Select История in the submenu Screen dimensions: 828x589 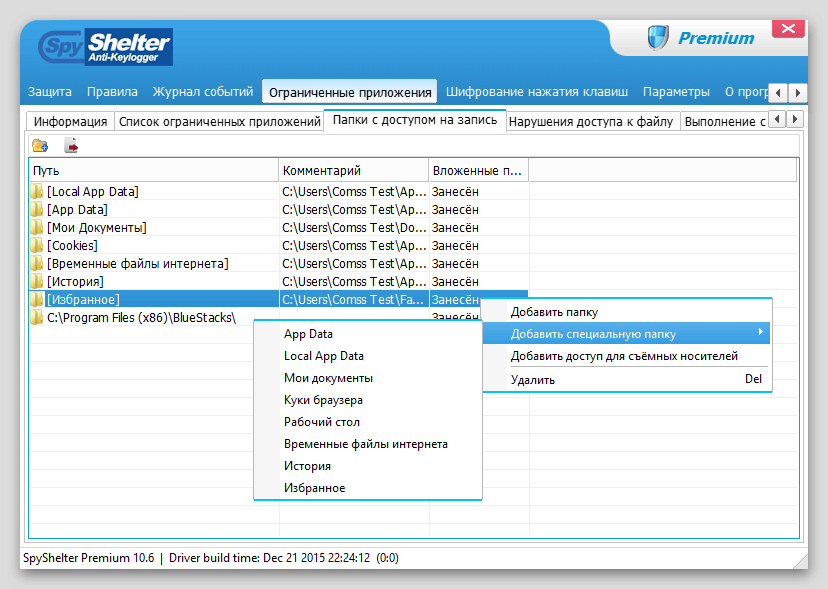(x=368, y=466)
